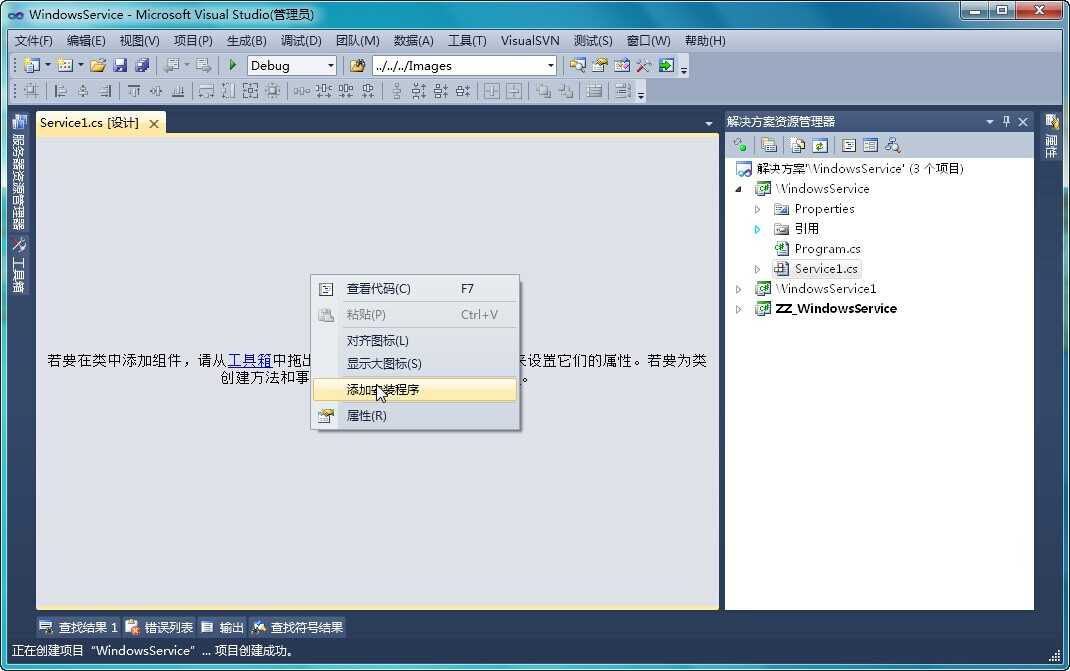
Task: Click the Align Rights layout icon
Action: click(104, 91)
